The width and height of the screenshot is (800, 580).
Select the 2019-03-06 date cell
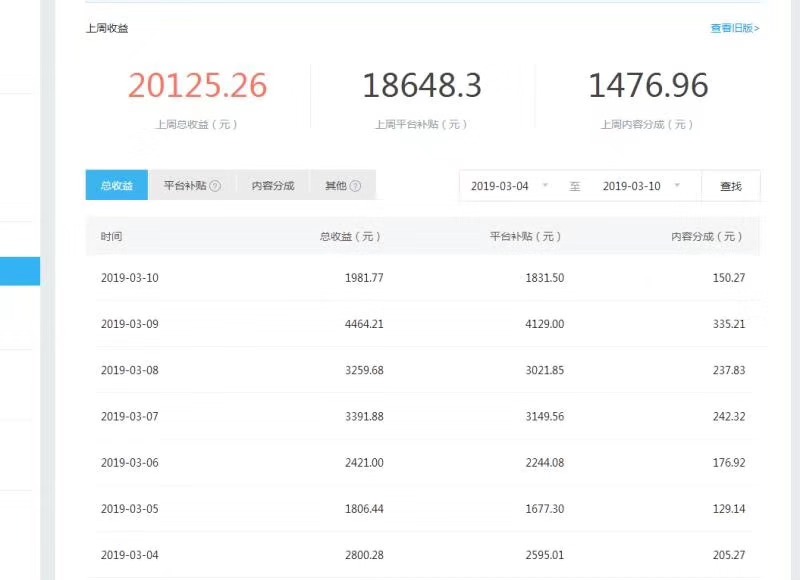click(x=130, y=463)
